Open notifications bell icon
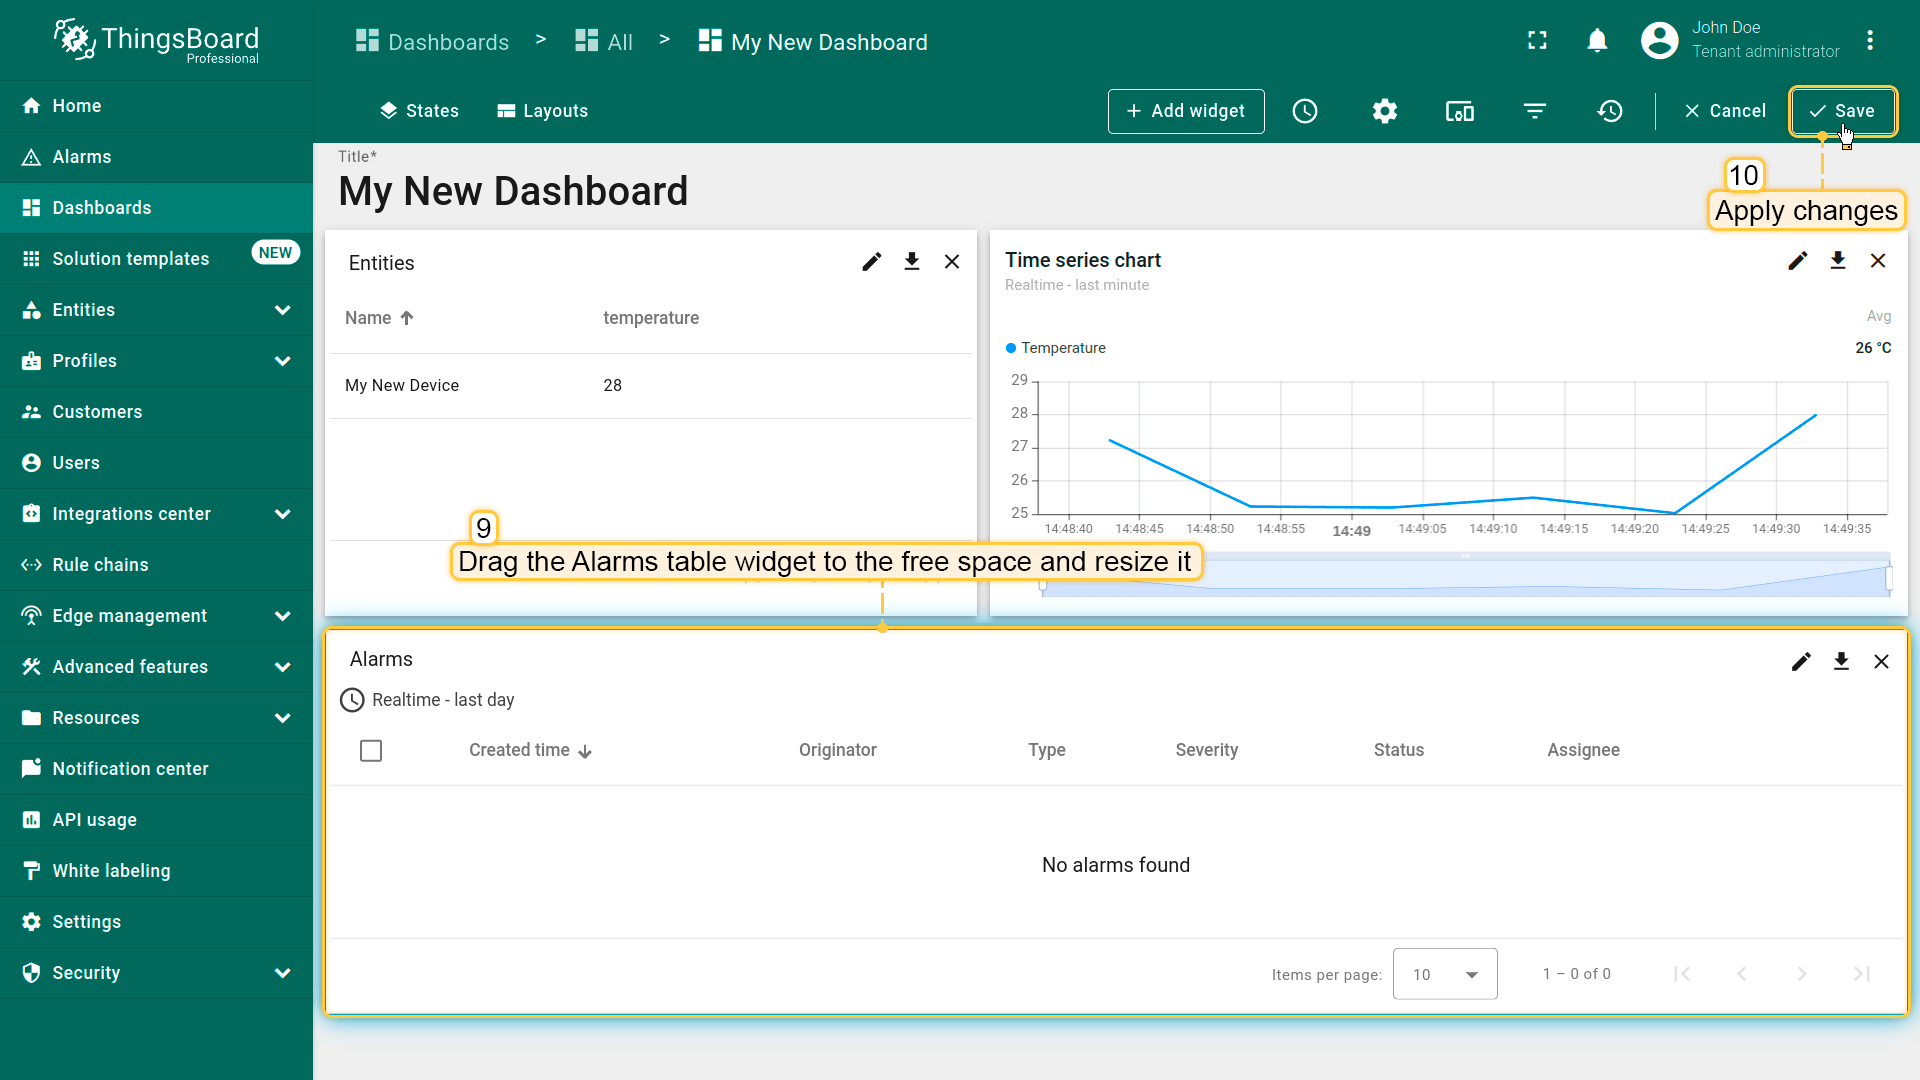 [x=1598, y=40]
